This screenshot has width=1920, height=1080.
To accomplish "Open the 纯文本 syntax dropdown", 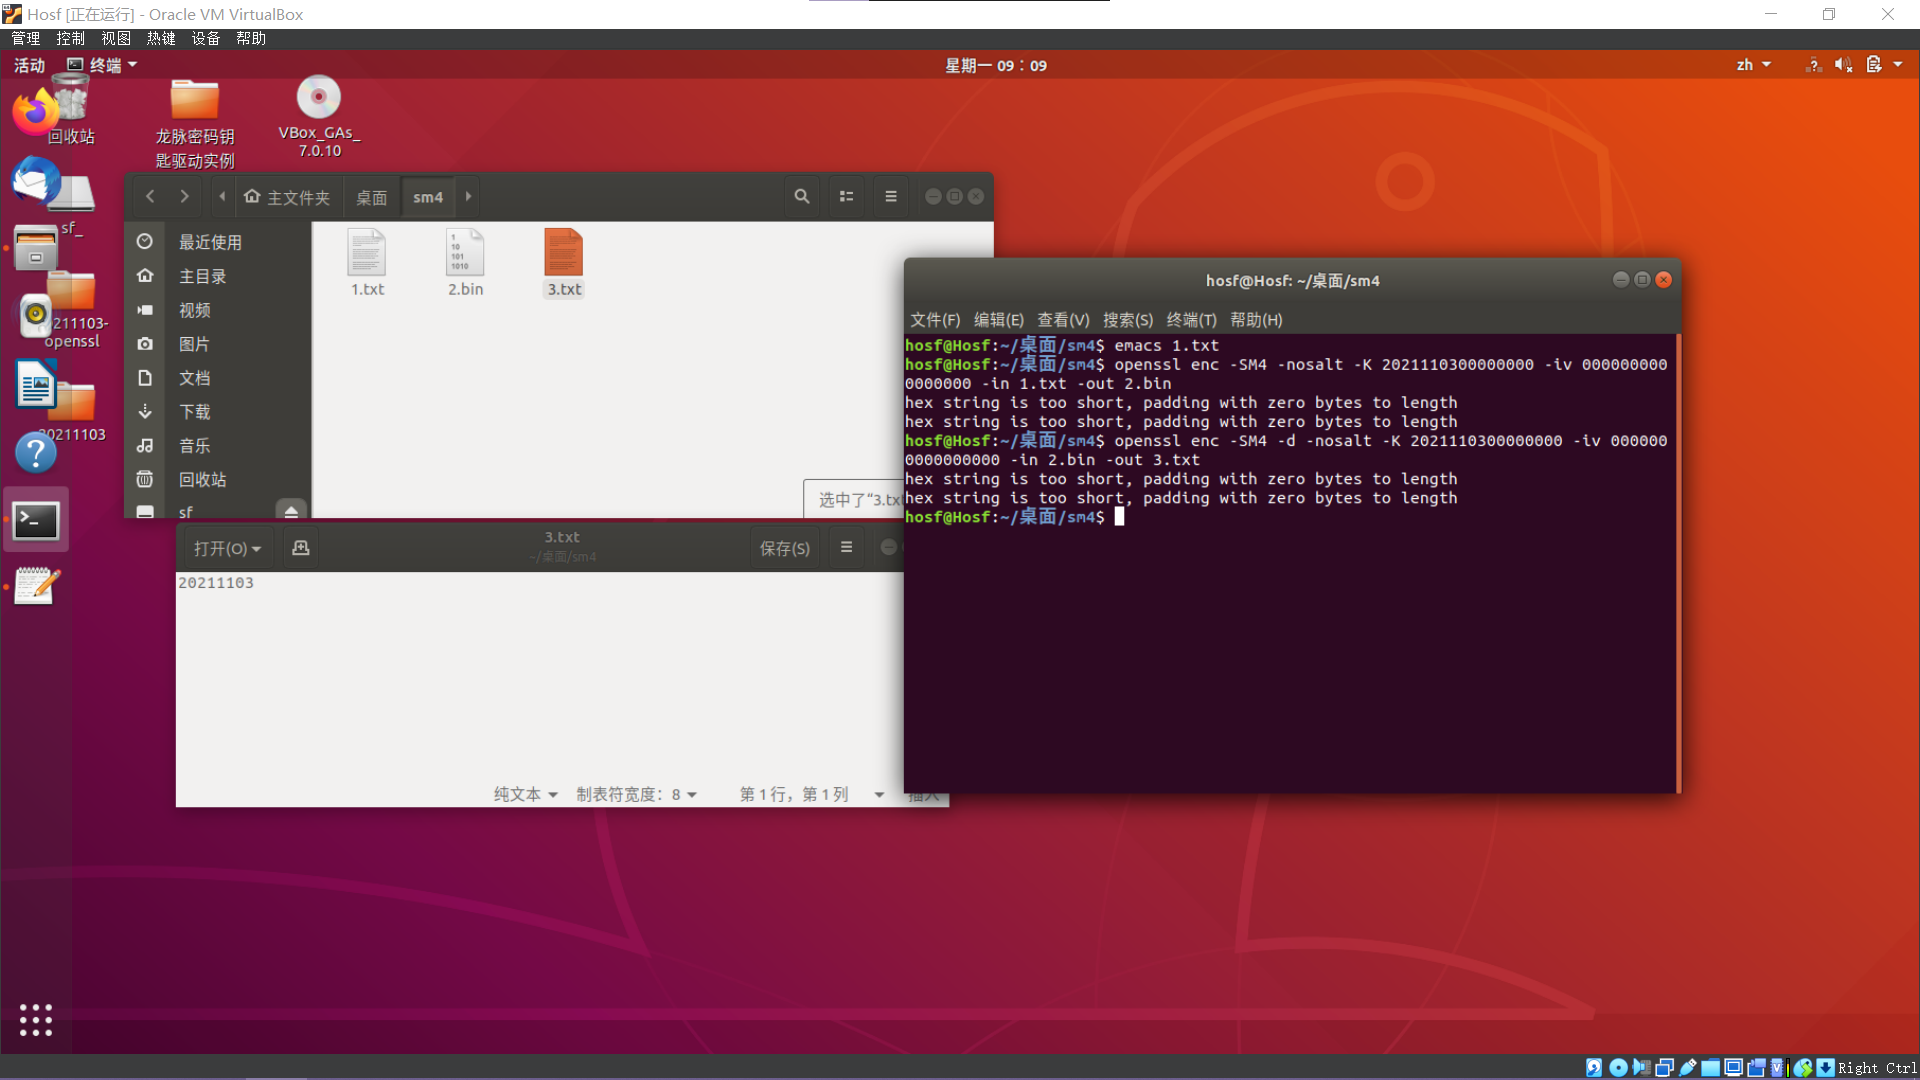I will click(x=526, y=794).
